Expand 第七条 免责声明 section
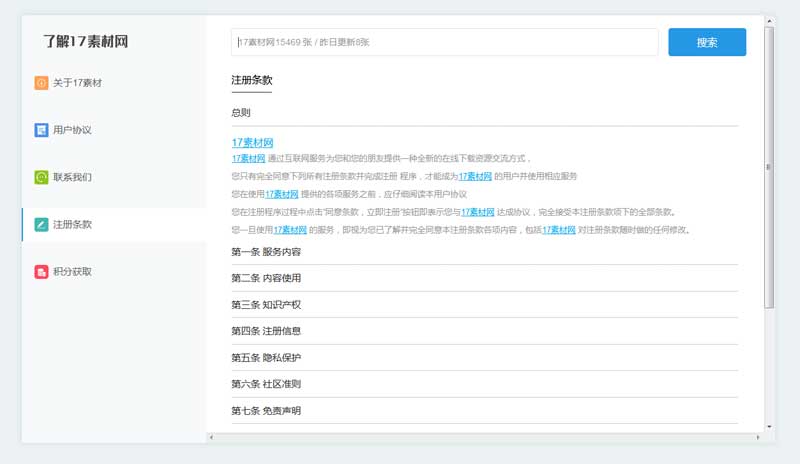 point(266,411)
